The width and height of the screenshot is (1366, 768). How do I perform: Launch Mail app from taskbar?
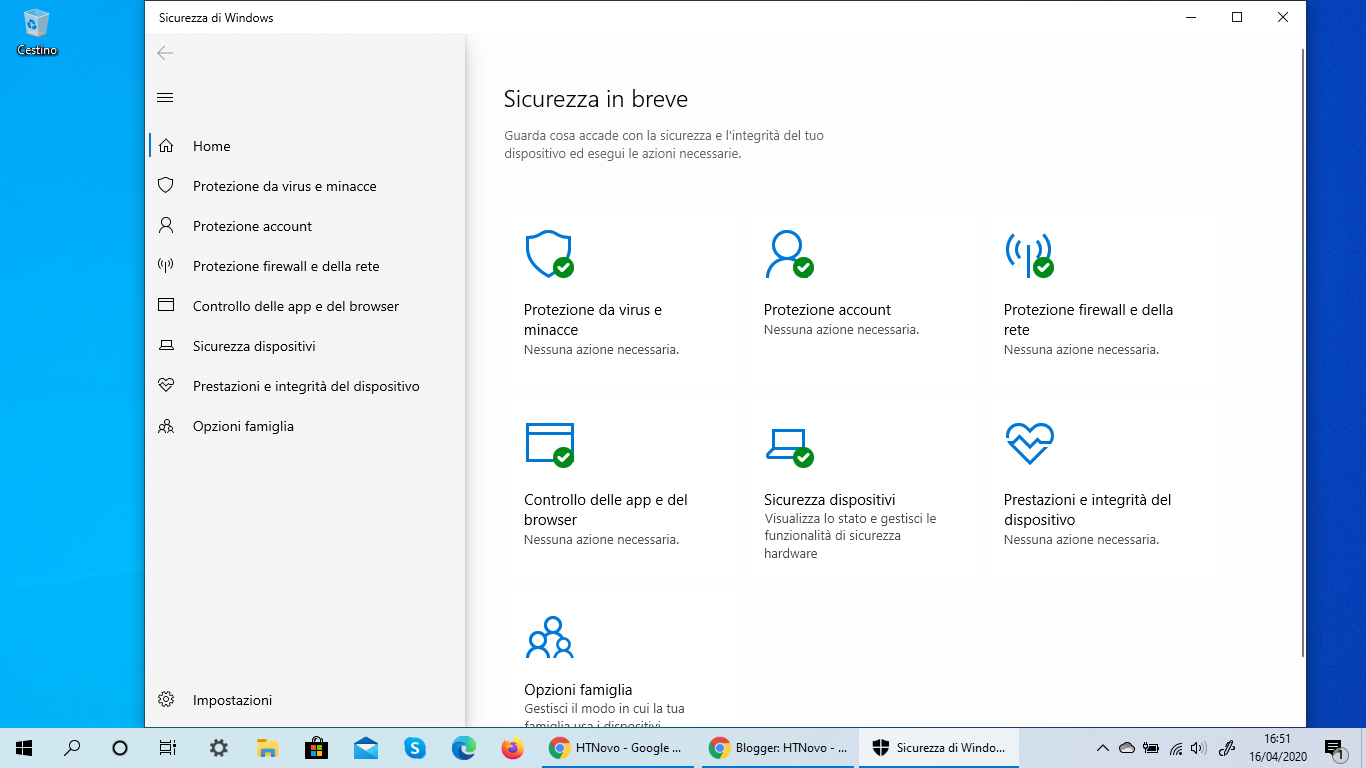point(365,748)
